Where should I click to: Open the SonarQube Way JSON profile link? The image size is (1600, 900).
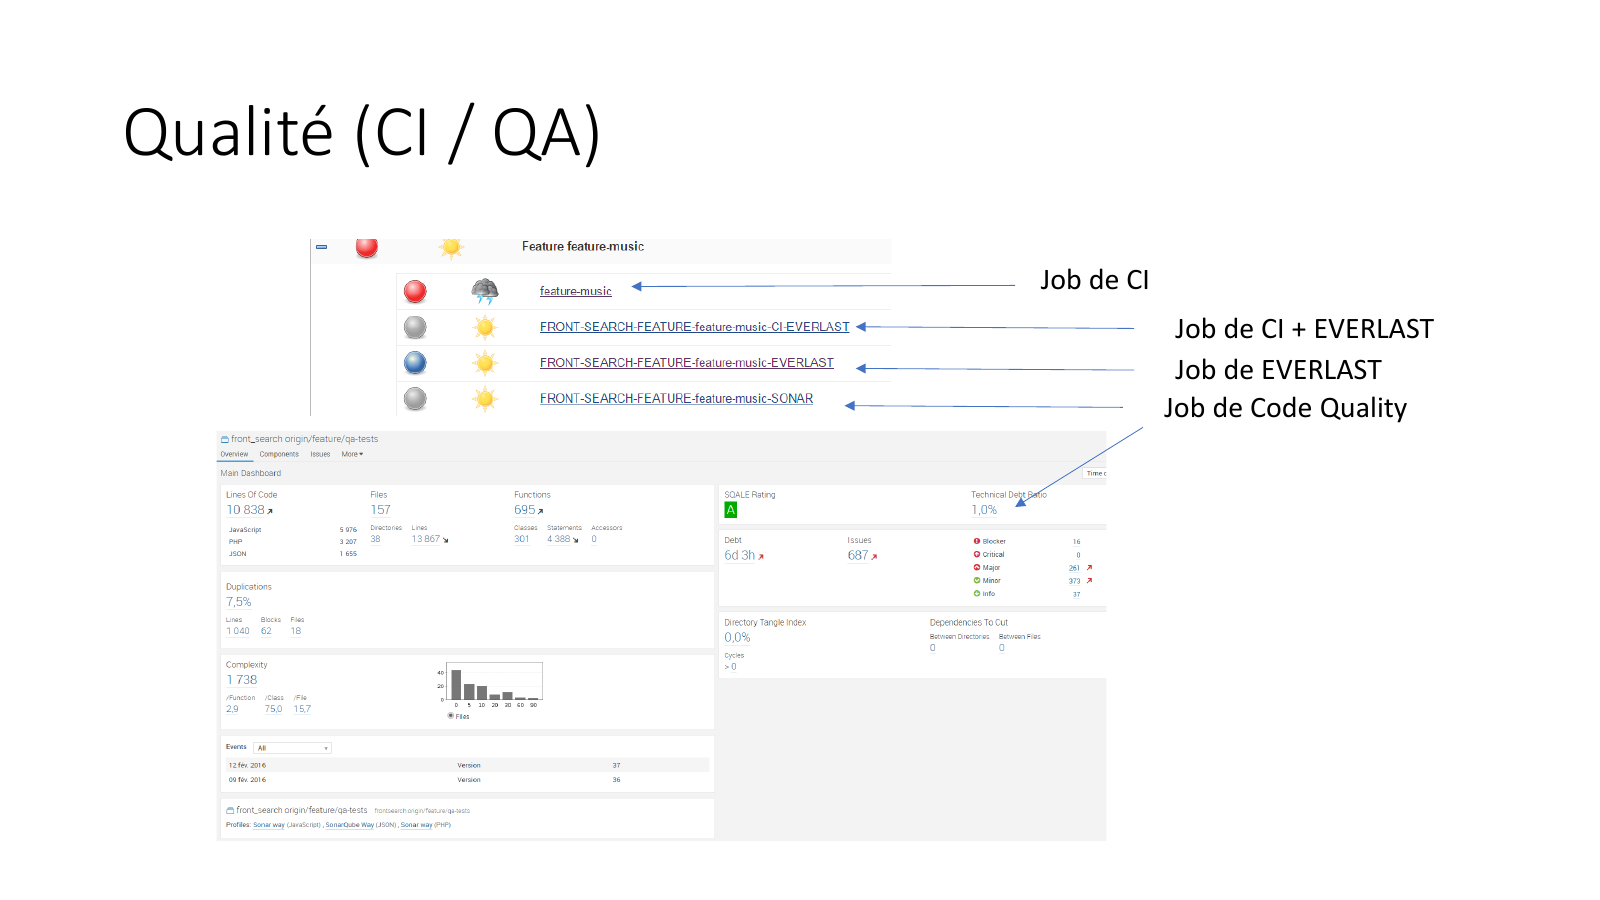click(x=349, y=825)
